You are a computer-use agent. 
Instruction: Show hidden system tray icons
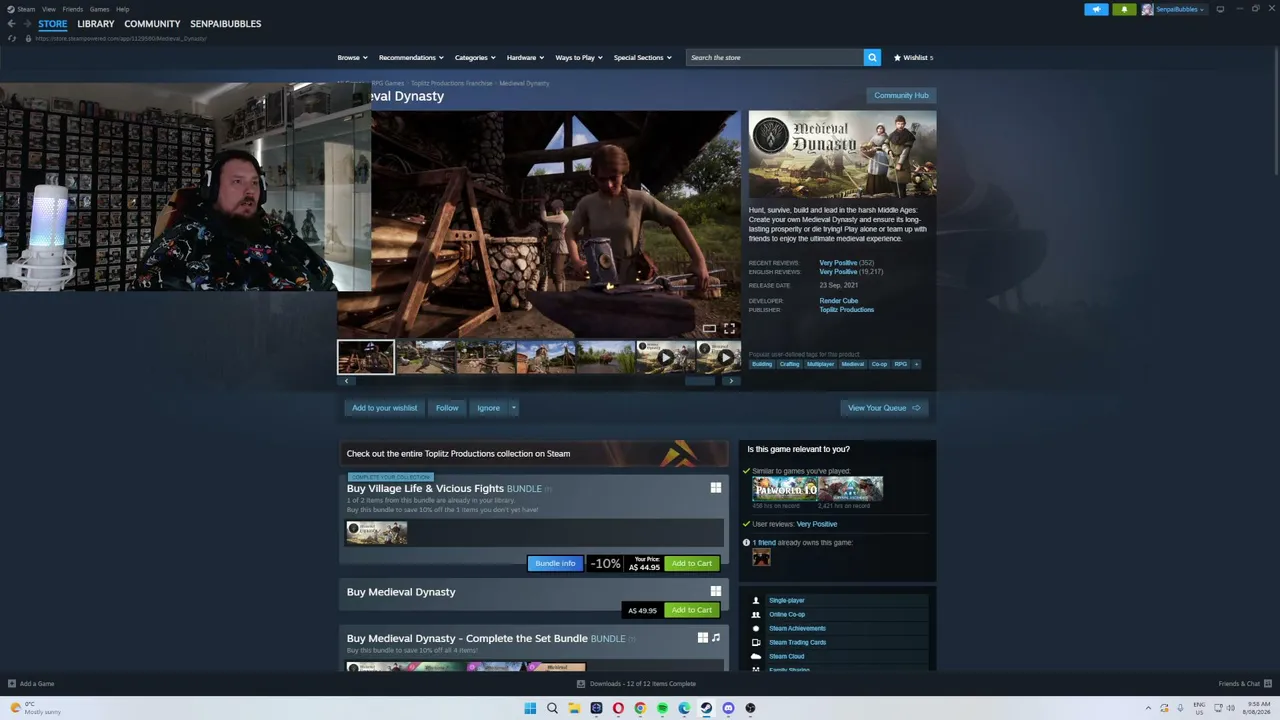point(1148,708)
